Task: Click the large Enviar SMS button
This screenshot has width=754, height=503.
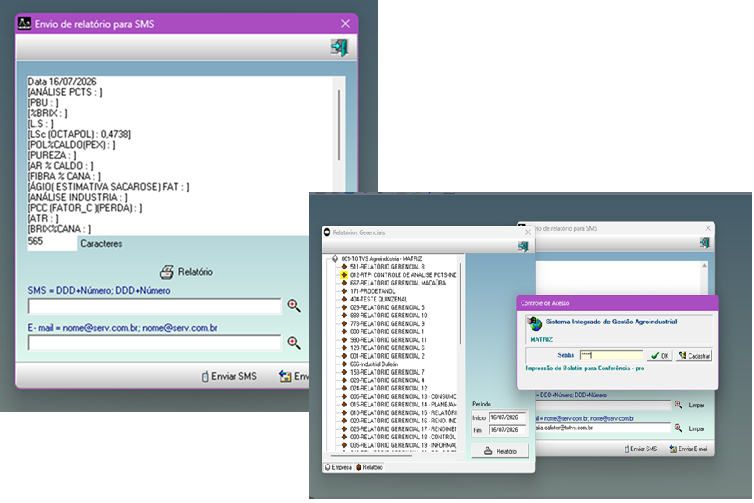Action: (229, 377)
